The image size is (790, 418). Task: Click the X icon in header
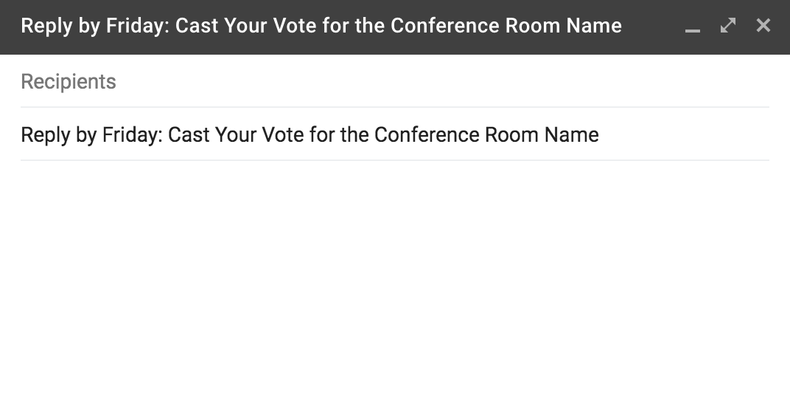pyautogui.click(x=763, y=25)
